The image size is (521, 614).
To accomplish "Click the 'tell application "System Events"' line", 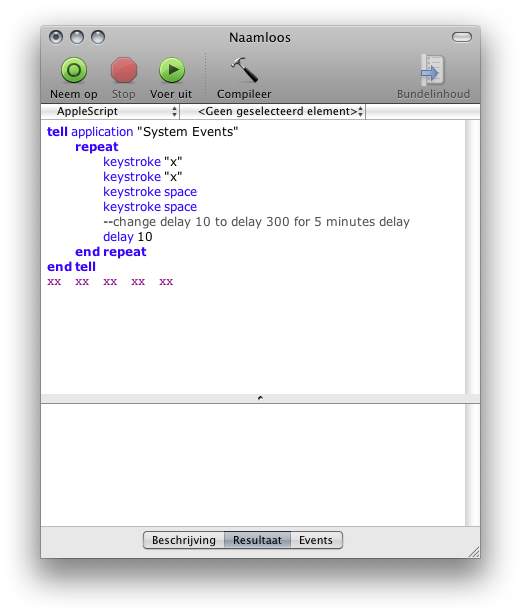I will (x=142, y=132).
